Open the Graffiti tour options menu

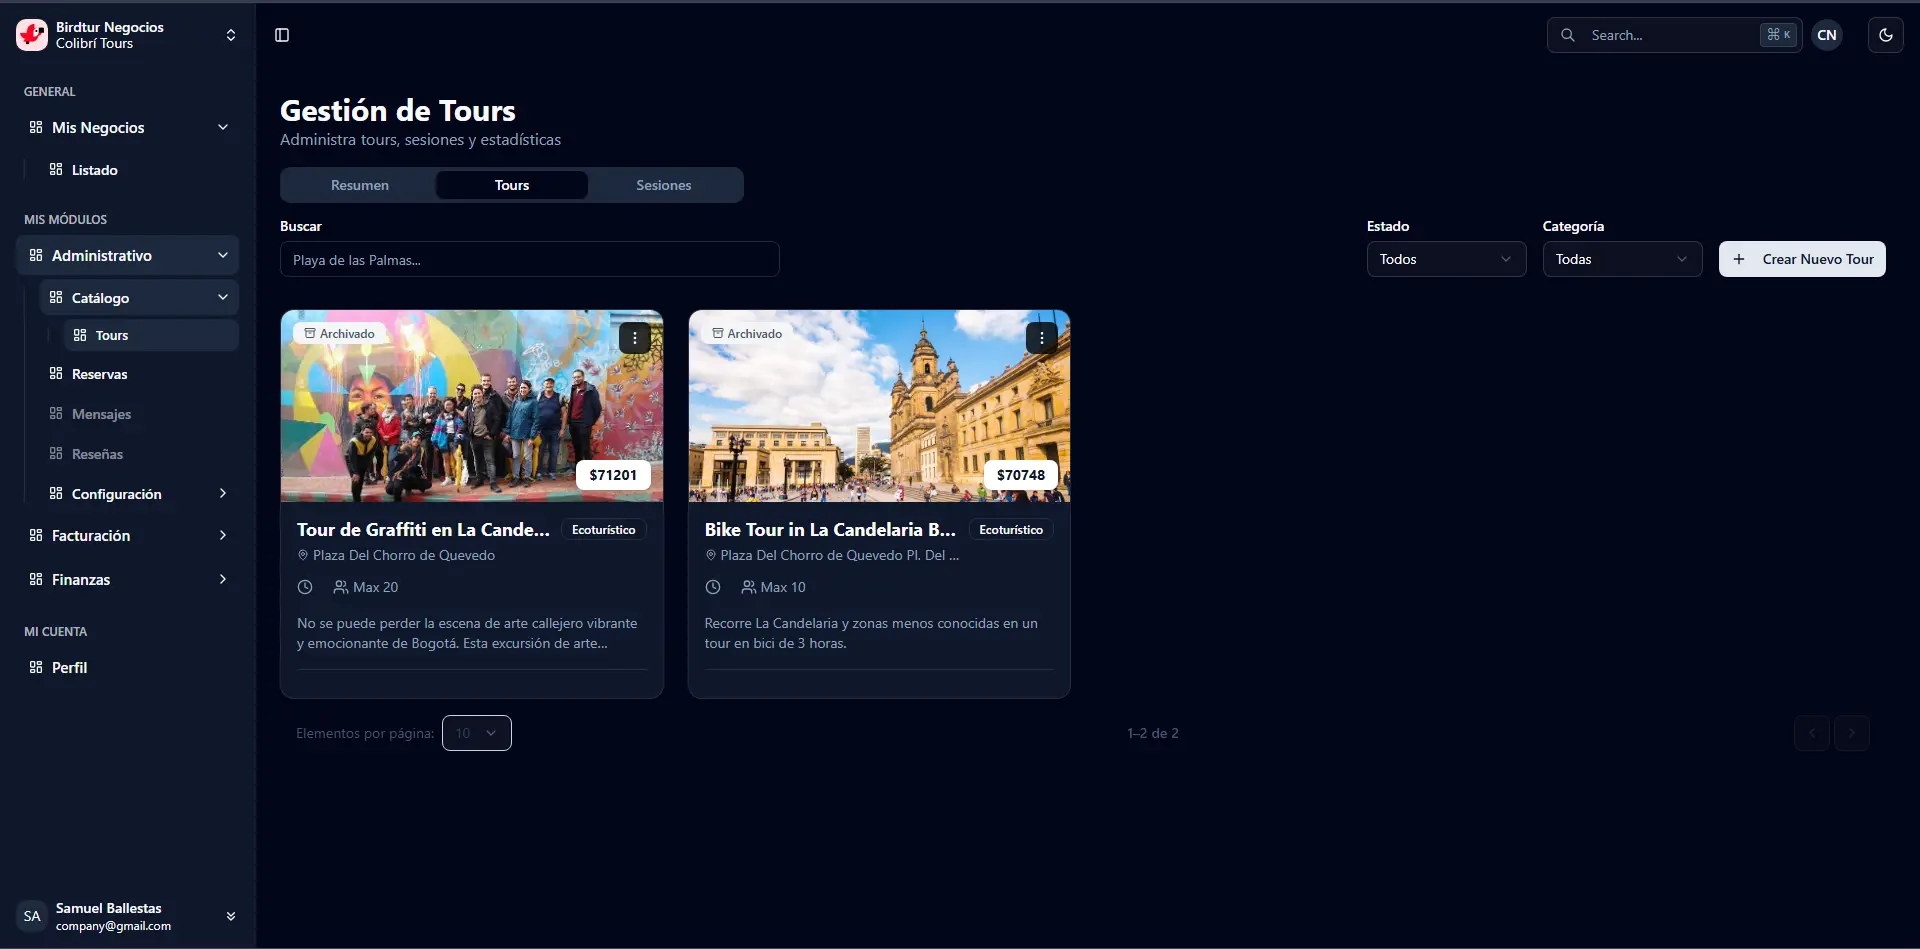(636, 338)
